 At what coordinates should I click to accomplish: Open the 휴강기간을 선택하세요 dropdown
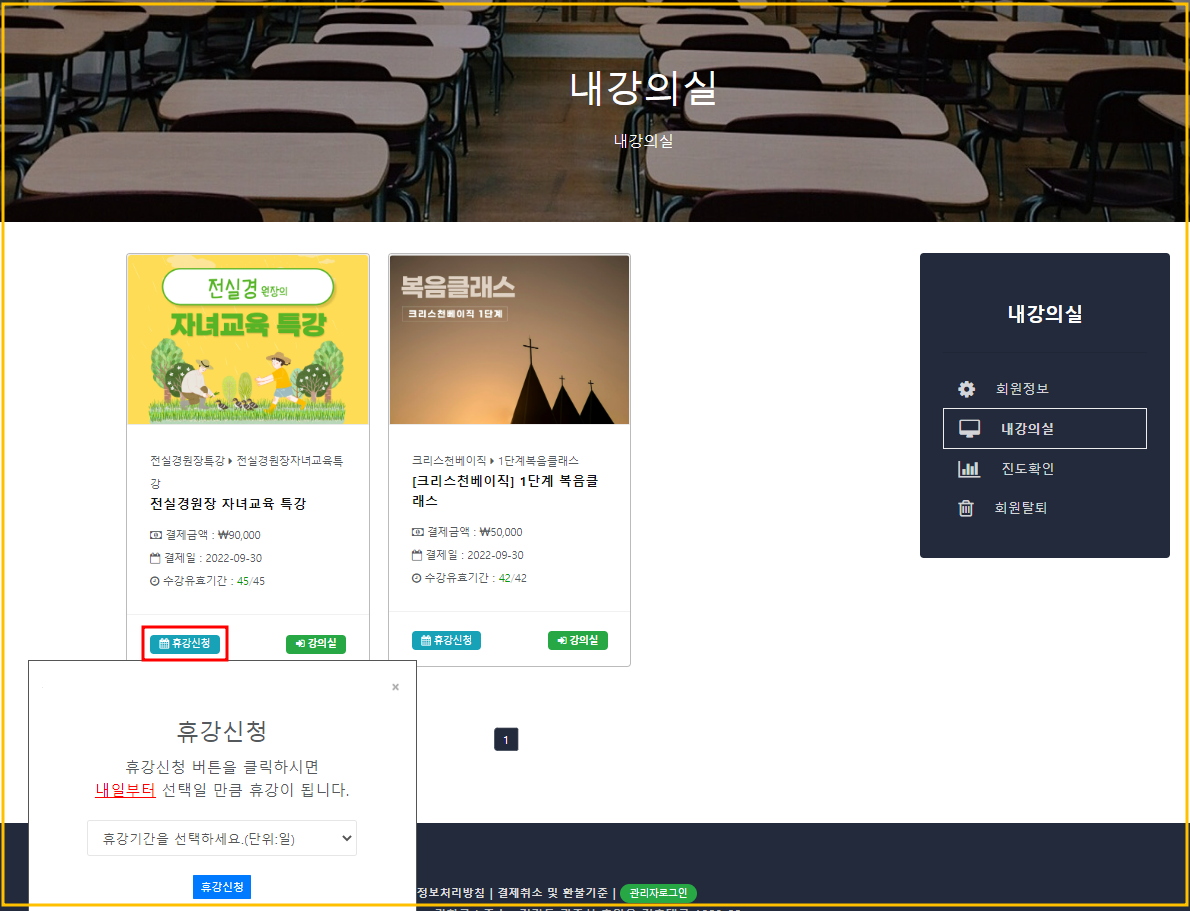[x=222, y=838]
